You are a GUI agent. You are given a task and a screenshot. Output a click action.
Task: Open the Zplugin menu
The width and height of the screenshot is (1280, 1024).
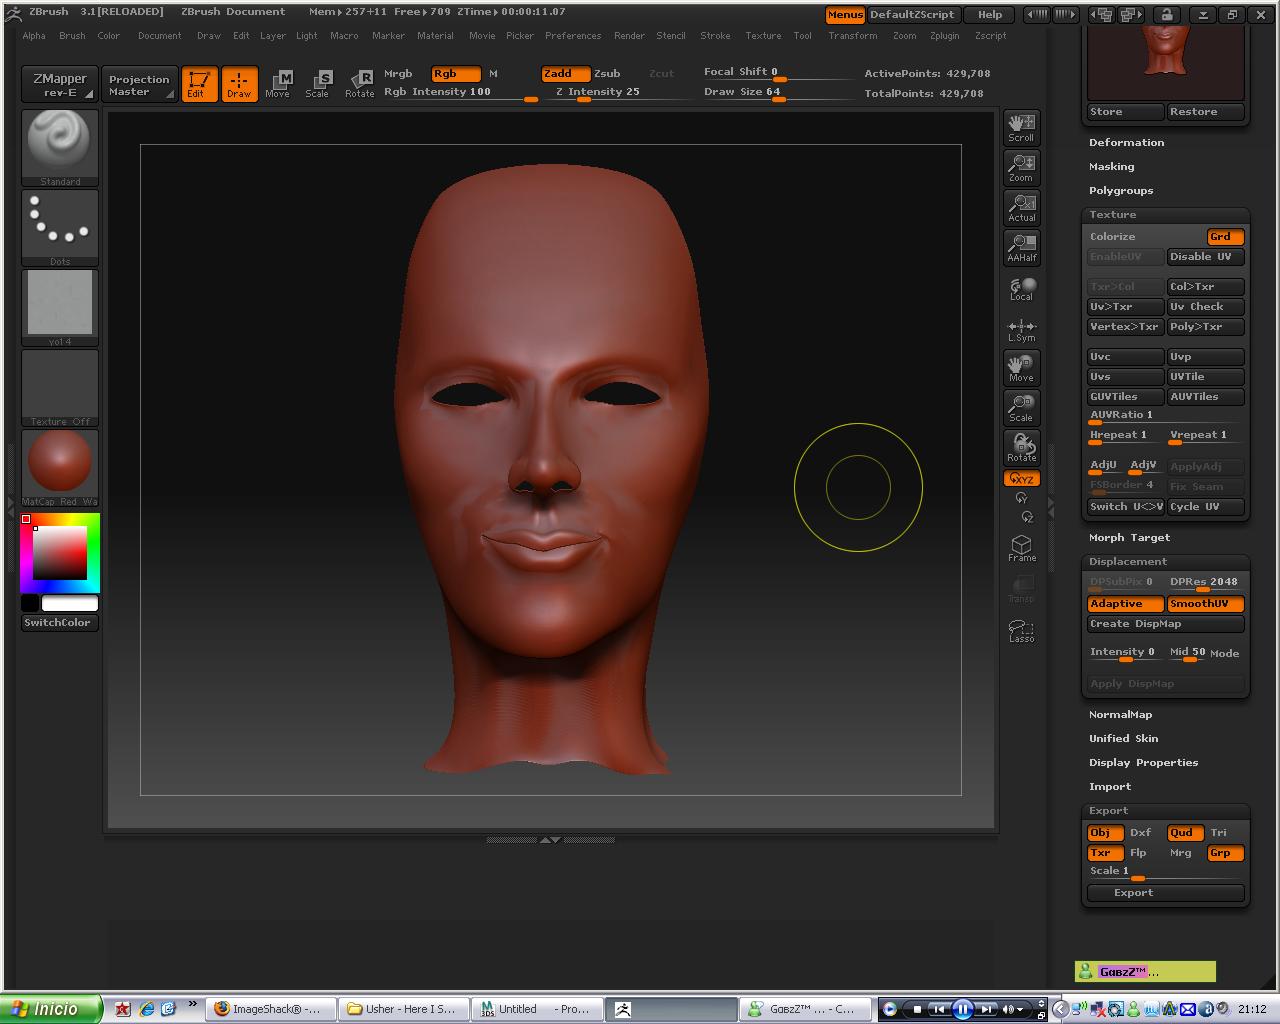click(x=944, y=36)
